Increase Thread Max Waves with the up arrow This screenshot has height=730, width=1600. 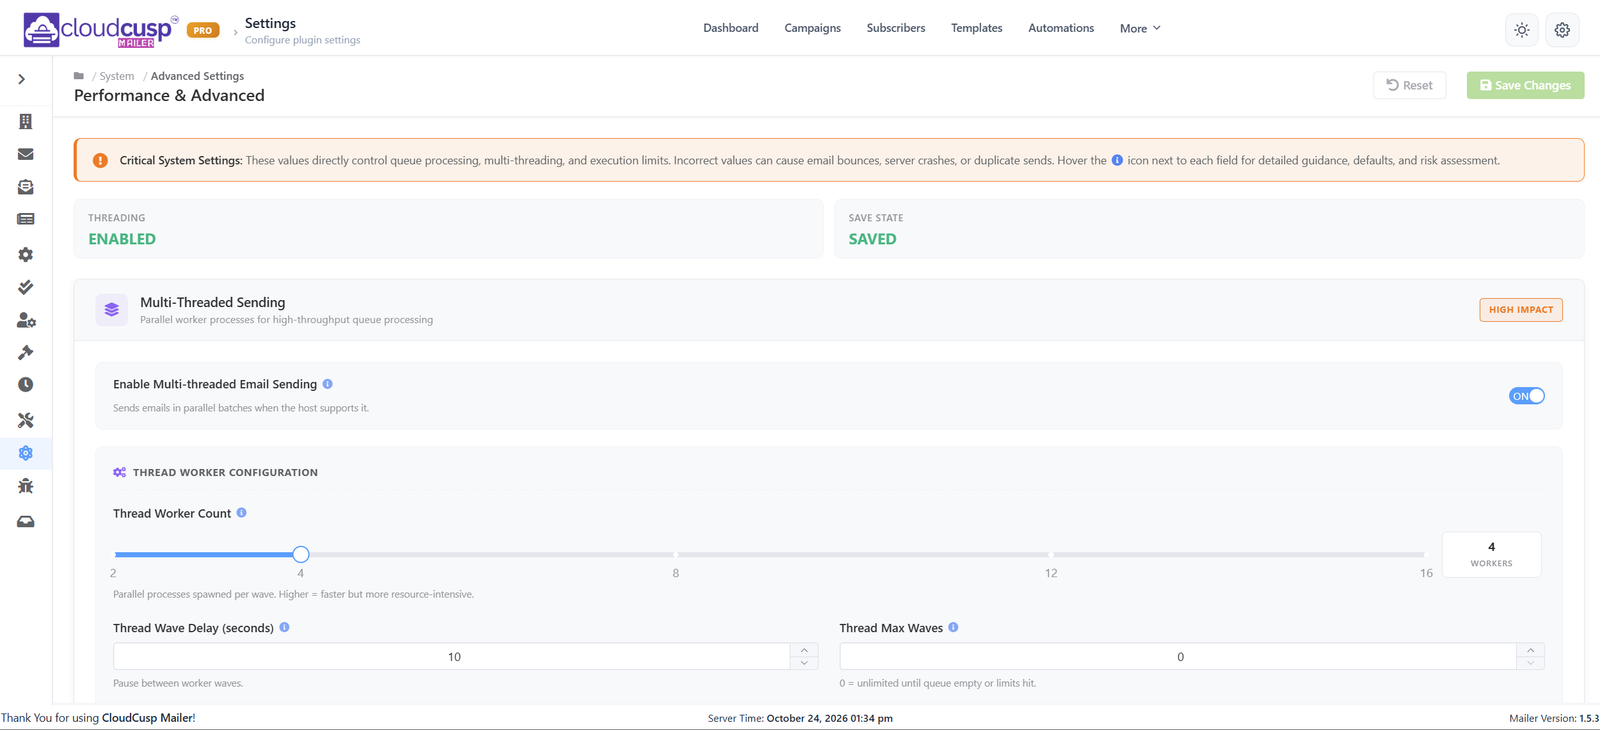[x=1531, y=650]
